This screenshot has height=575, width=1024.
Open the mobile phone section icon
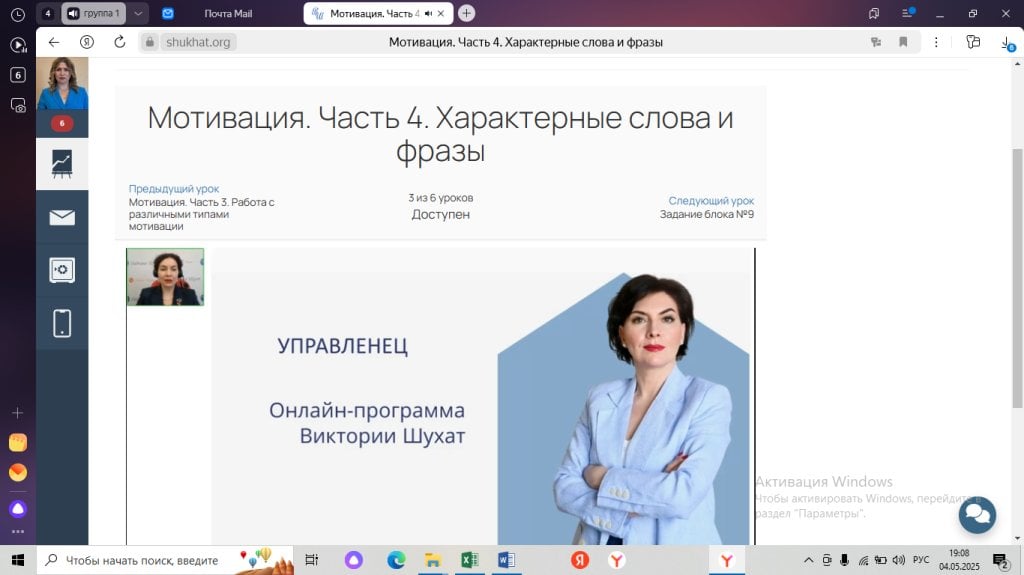pos(62,323)
